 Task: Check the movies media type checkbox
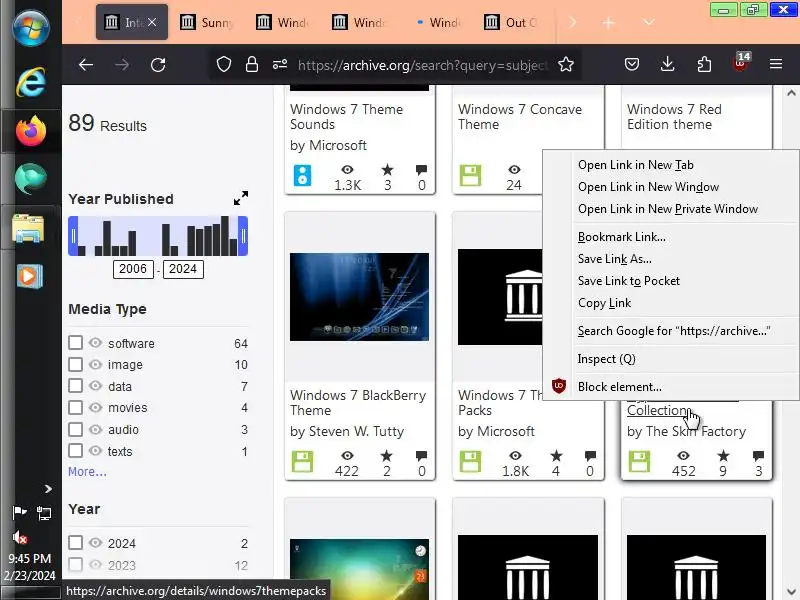[x=76, y=407]
